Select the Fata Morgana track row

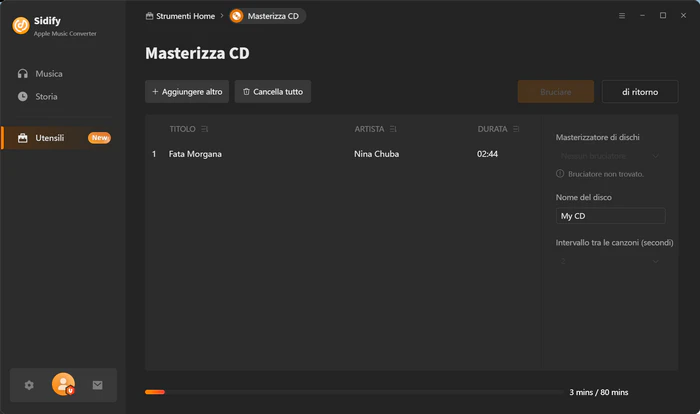pos(343,154)
